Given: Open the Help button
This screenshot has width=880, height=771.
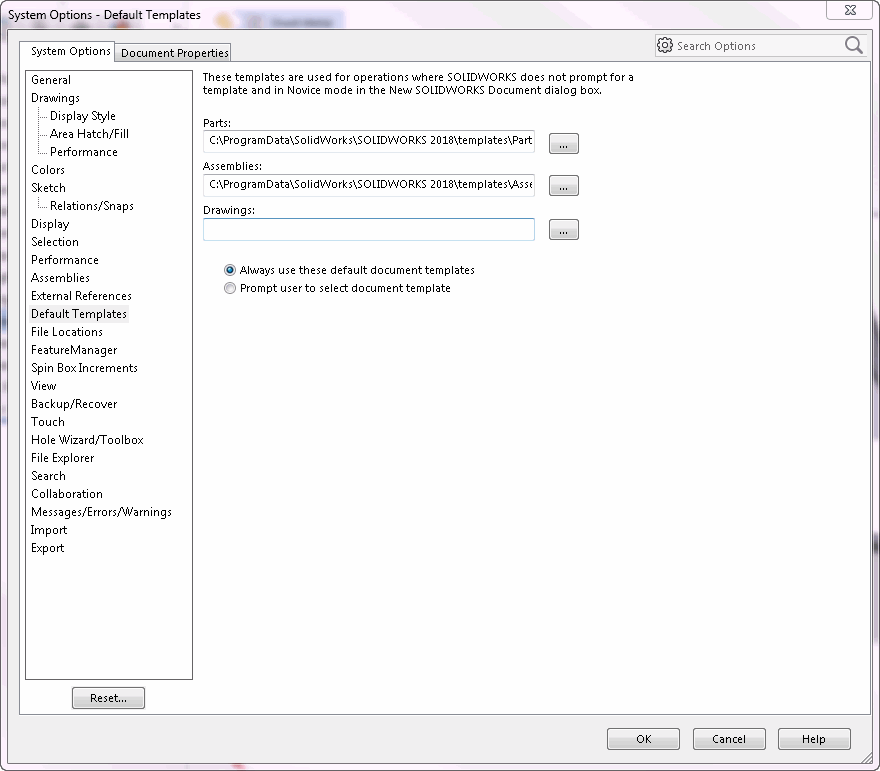Looking at the screenshot, I should click(814, 739).
